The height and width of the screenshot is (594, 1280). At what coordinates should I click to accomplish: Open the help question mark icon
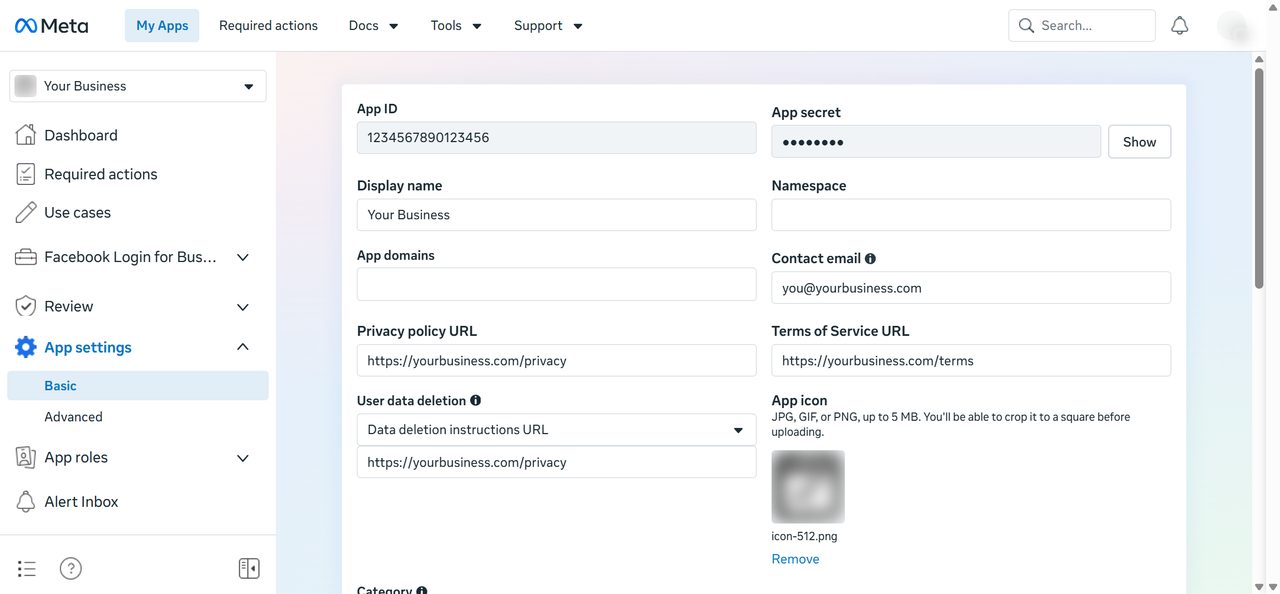pos(71,569)
